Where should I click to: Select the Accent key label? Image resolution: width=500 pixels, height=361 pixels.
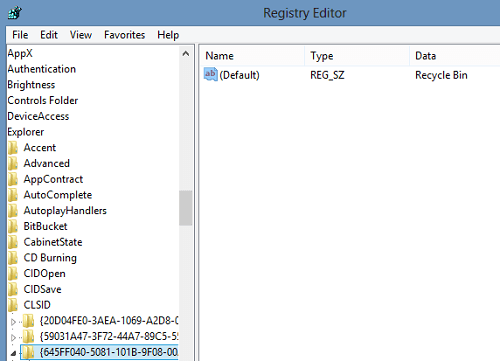point(40,148)
